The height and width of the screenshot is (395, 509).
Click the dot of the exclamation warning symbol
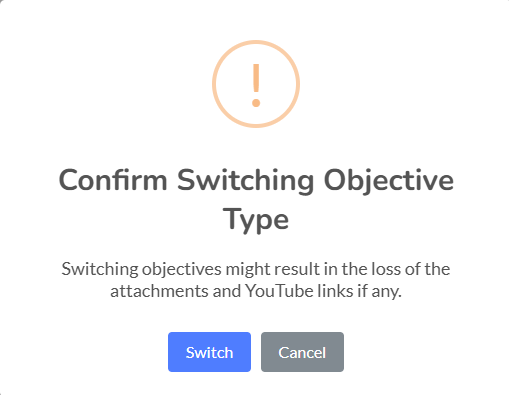coord(256,103)
